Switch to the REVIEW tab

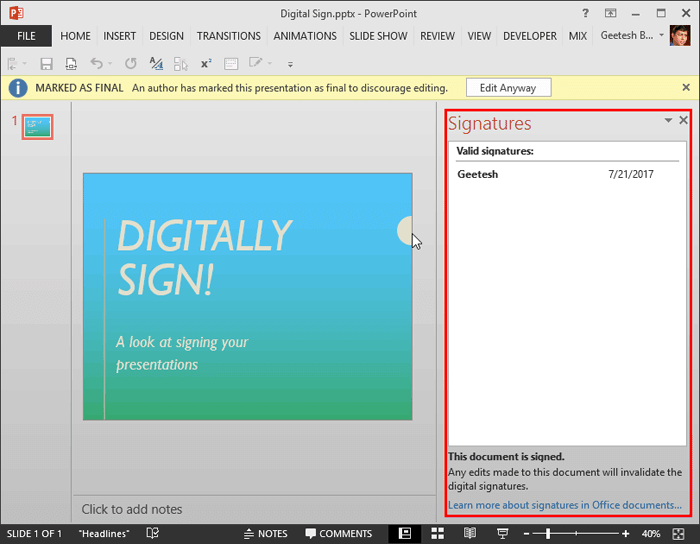click(437, 36)
